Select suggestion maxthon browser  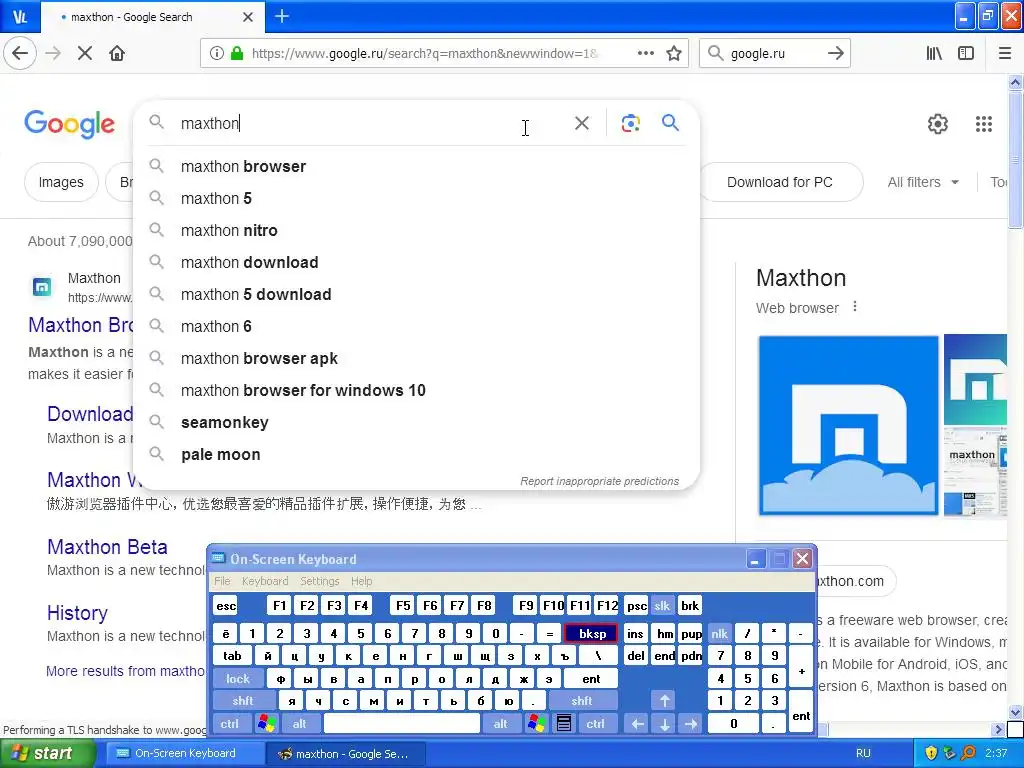coord(415,167)
